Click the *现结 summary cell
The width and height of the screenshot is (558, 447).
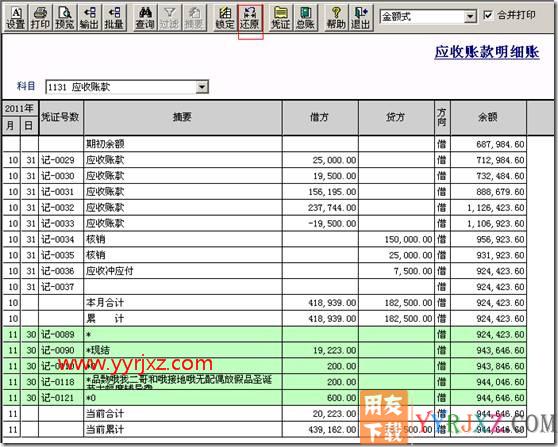coord(183,350)
